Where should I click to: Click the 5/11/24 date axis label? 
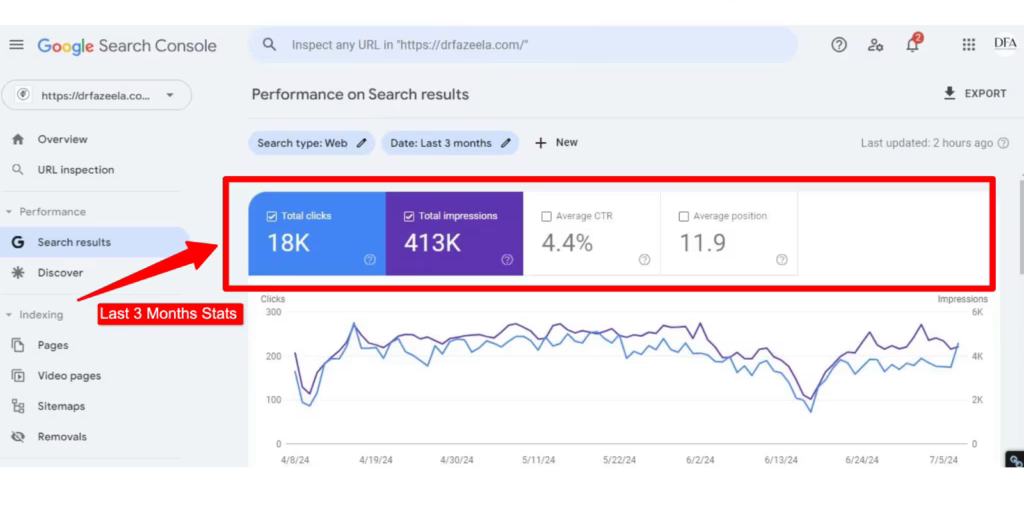tap(539, 461)
